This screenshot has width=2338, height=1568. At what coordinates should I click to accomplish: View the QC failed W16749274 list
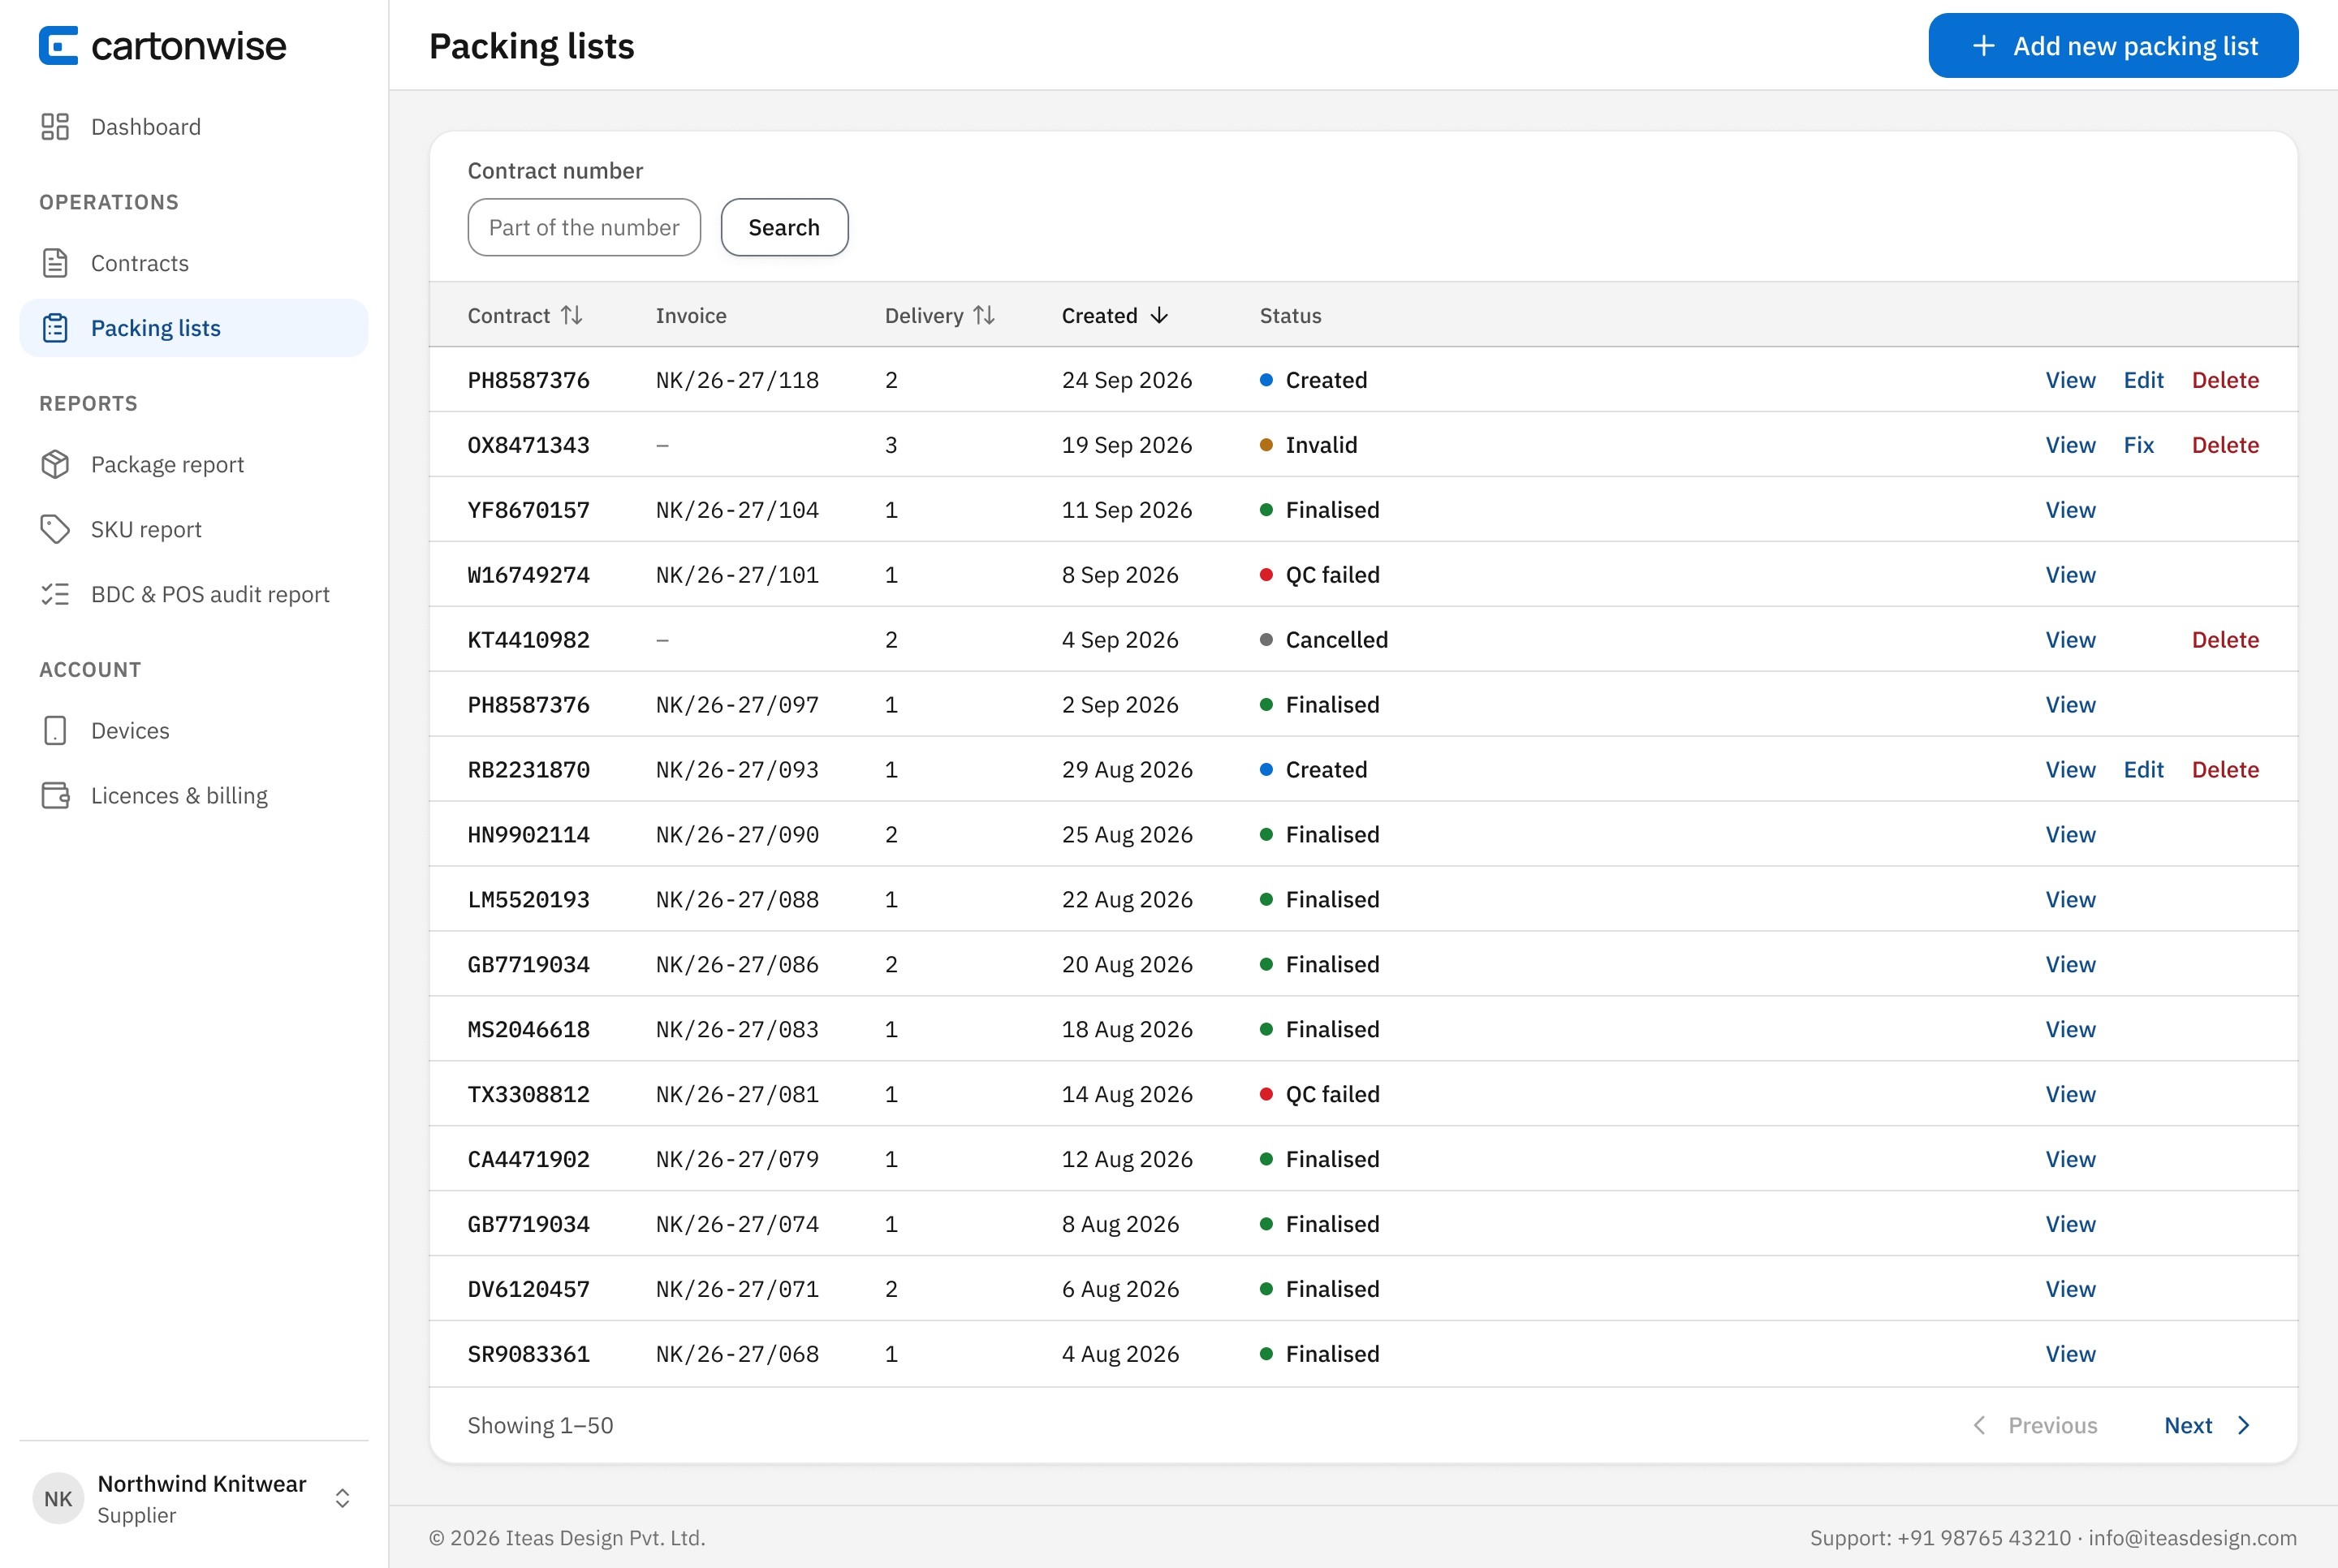coord(2070,575)
